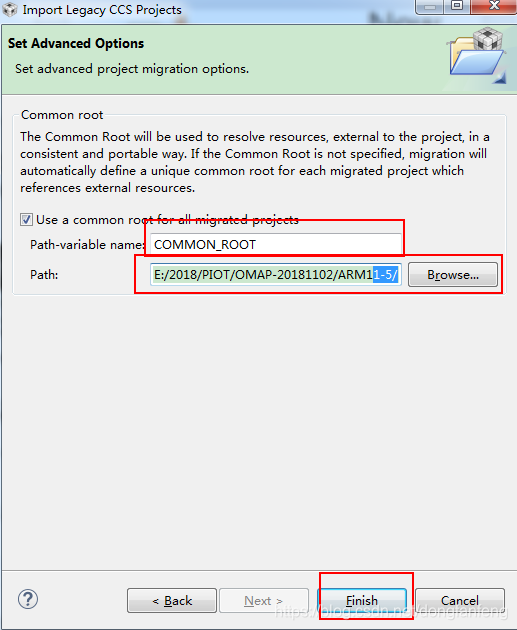Click the CCS cube icon in title bar

(9, 9)
